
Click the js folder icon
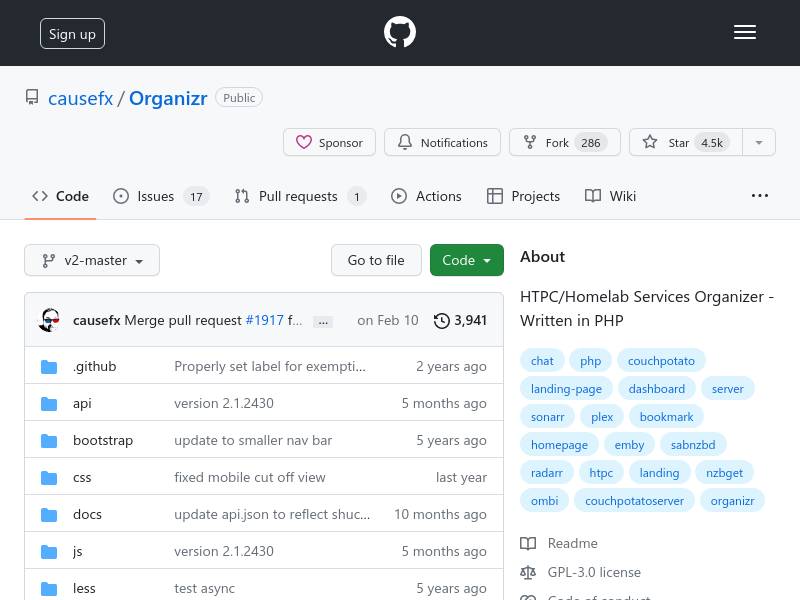pyautogui.click(x=49, y=552)
